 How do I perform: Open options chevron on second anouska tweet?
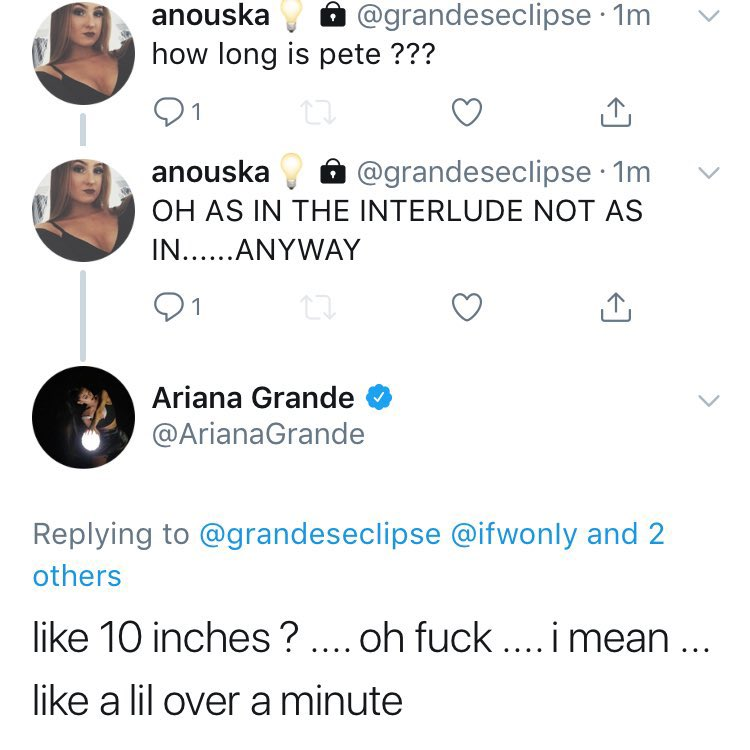(x=708, y=173)
